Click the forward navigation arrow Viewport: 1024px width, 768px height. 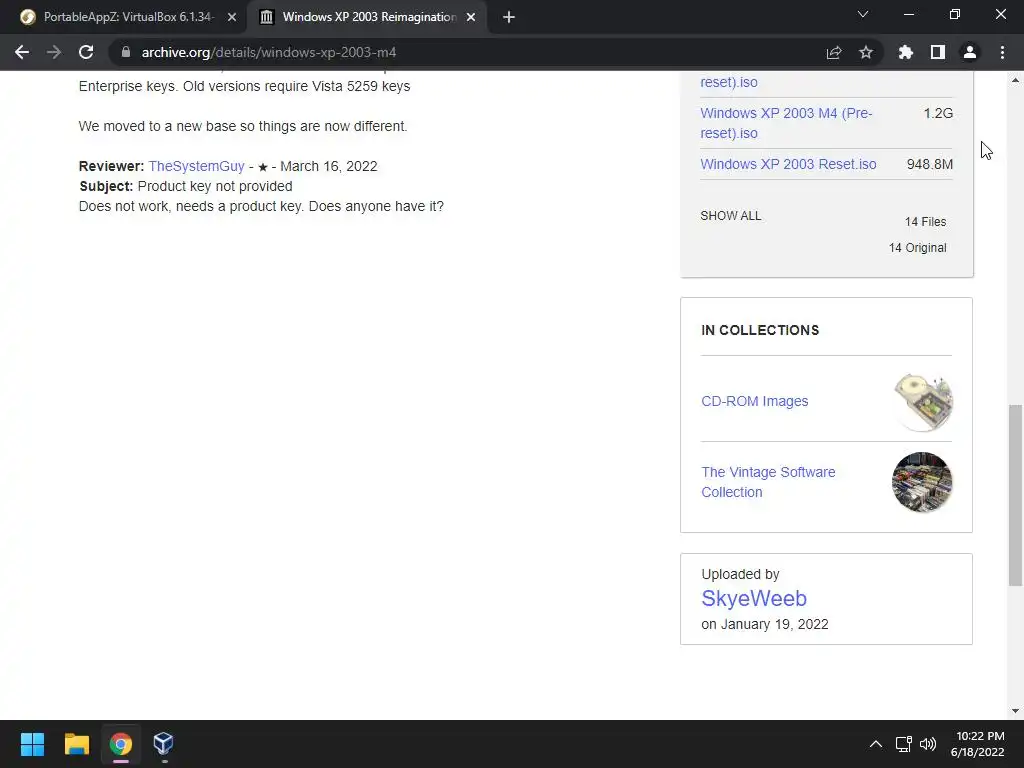click(x=54, y=52)
